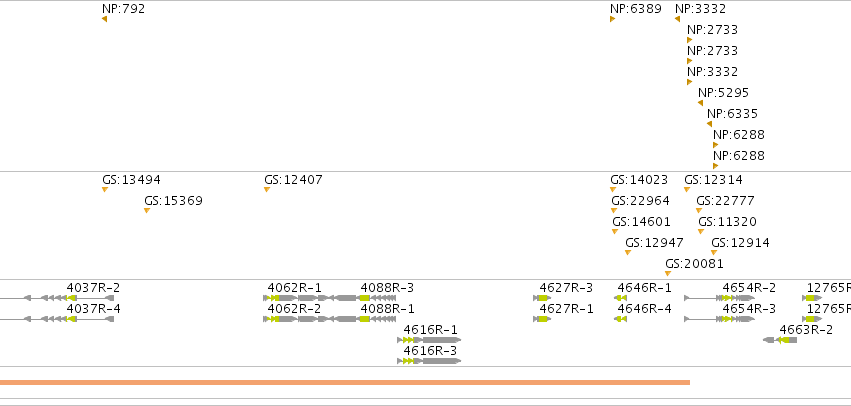Click the 4646R-4 transcript
Viewport: 851px width, 406px height.
[620, 319]
